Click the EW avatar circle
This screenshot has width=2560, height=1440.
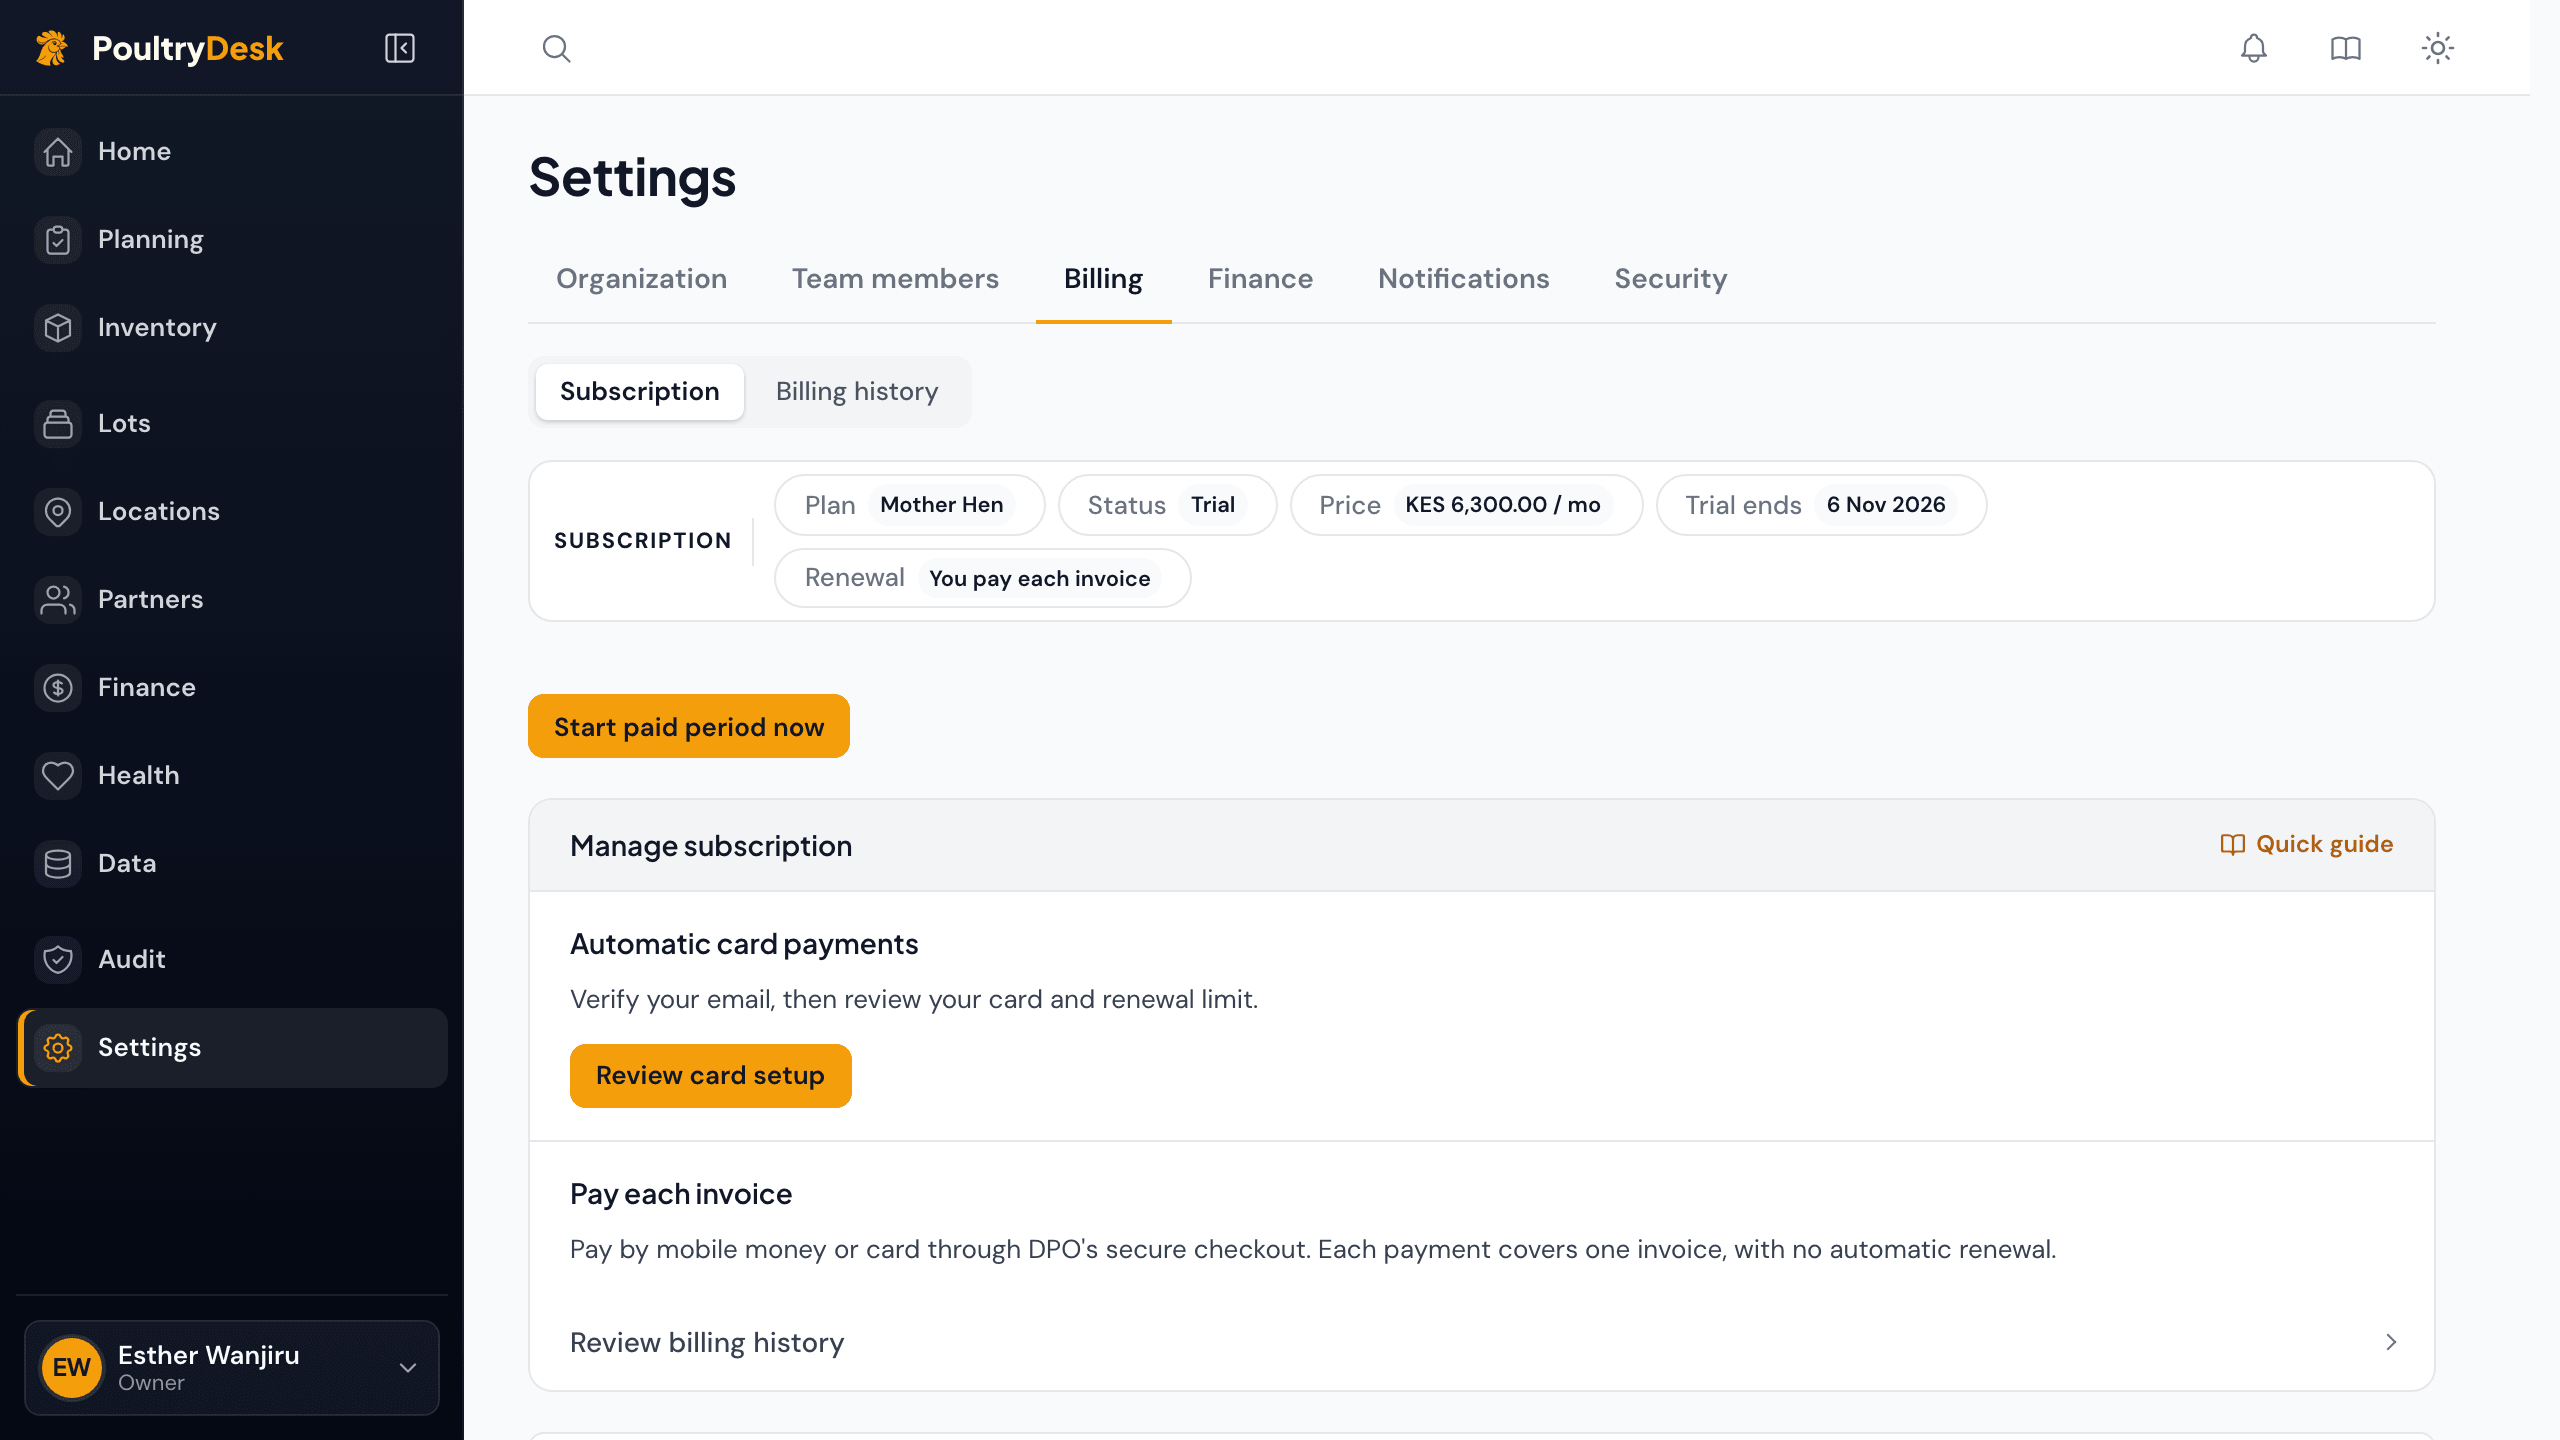[72, 1368]
